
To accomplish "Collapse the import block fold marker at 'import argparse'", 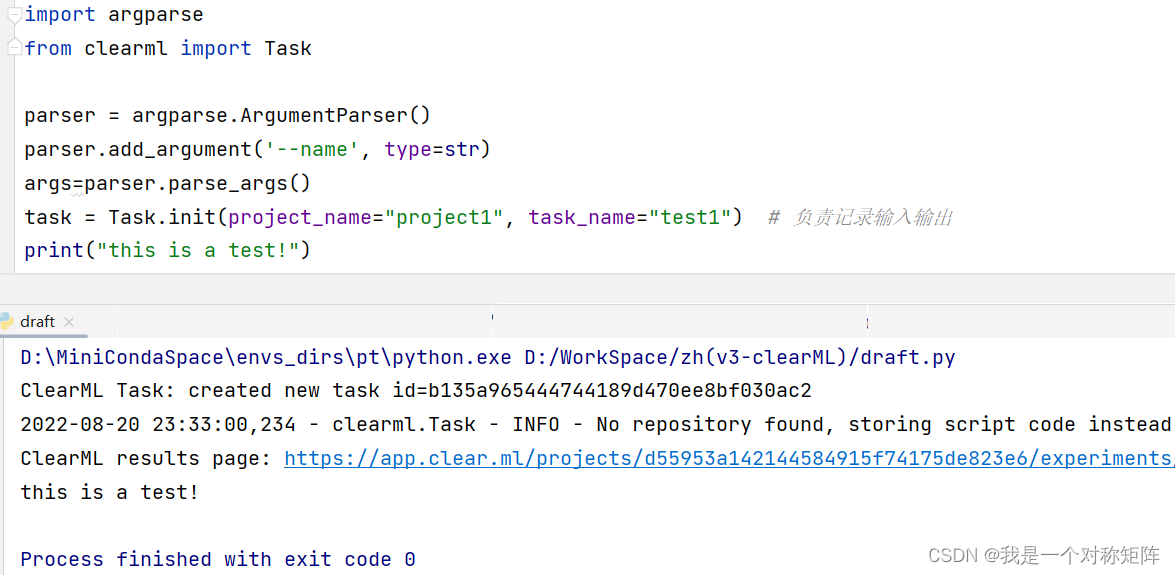I will pos(14,14).
